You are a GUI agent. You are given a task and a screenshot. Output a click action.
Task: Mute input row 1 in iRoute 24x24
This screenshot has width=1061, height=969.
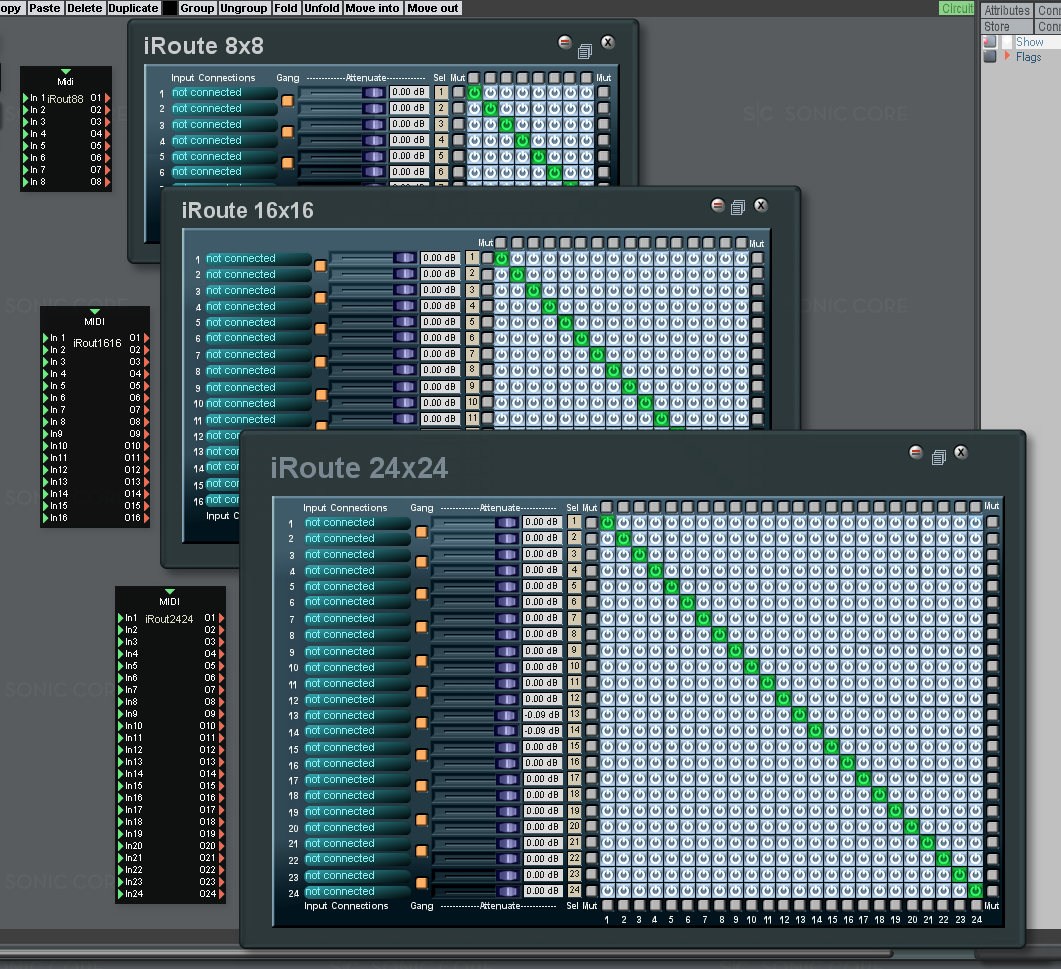tap(591, 523)
